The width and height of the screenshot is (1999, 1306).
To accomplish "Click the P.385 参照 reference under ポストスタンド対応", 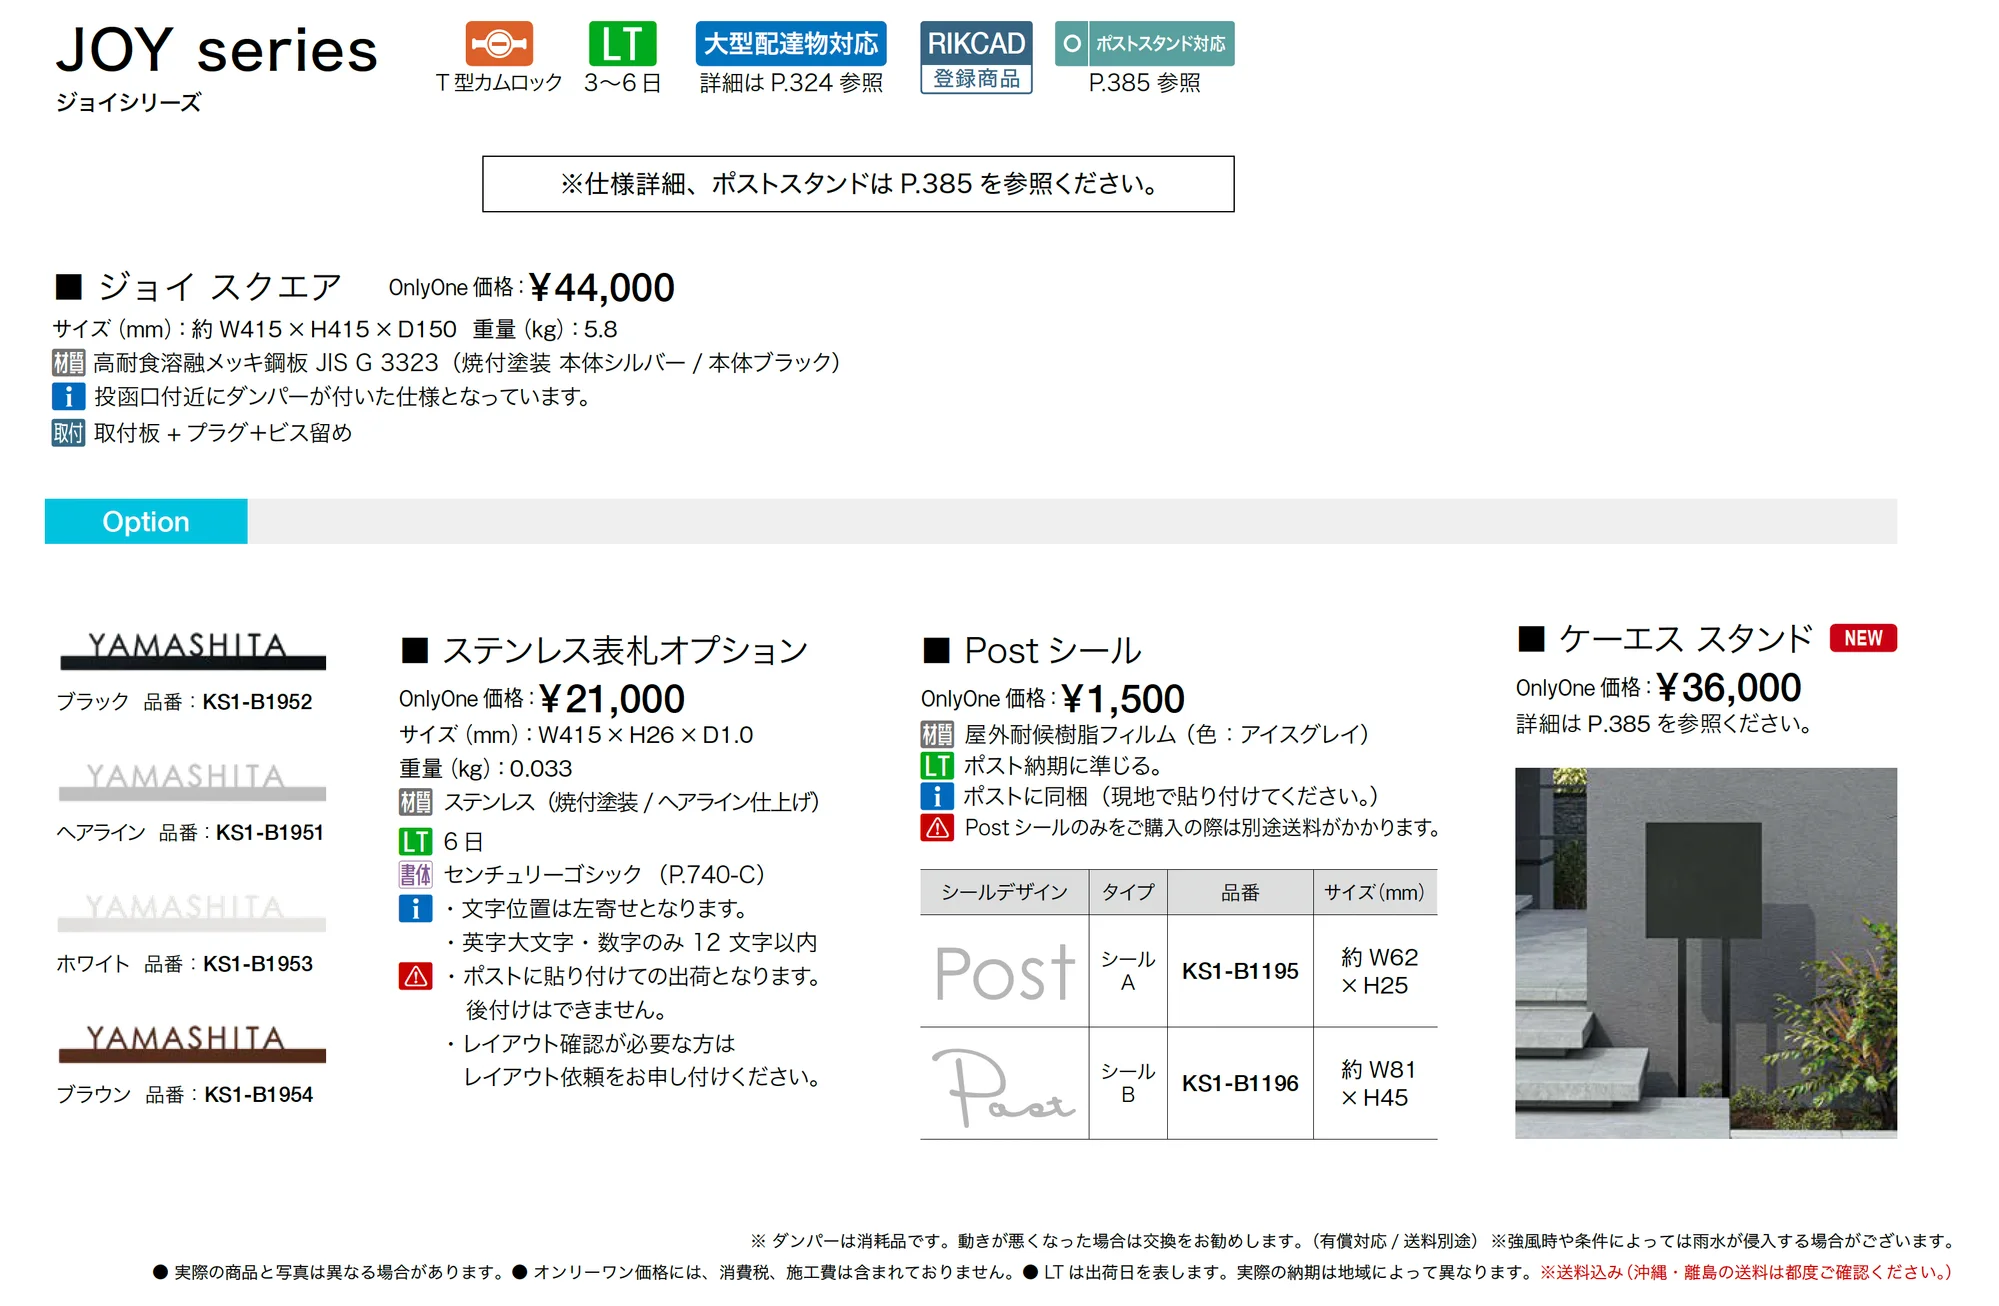I will coord(1145,83).
